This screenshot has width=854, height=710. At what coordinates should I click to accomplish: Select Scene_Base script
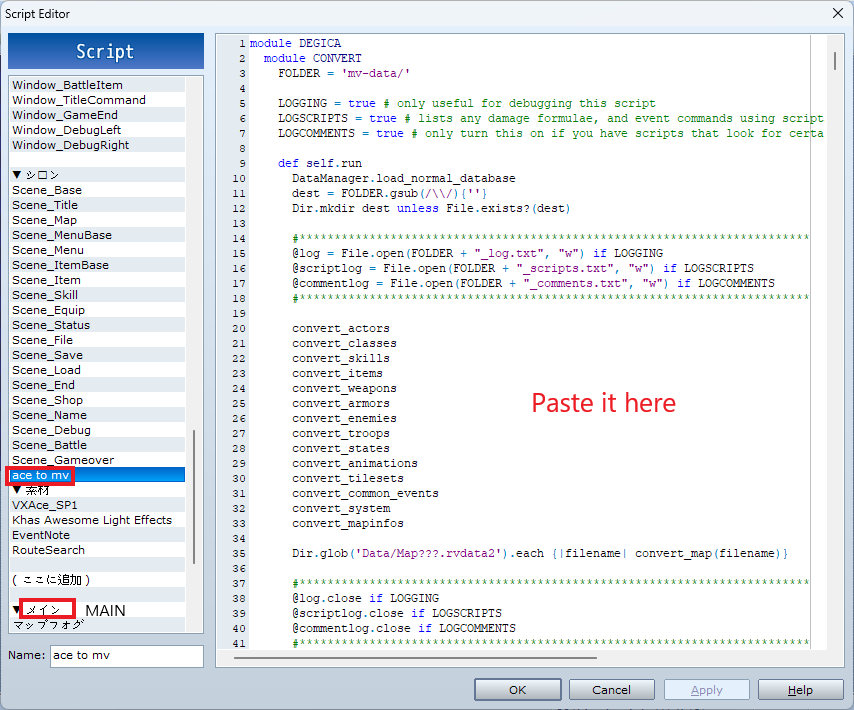97,190
